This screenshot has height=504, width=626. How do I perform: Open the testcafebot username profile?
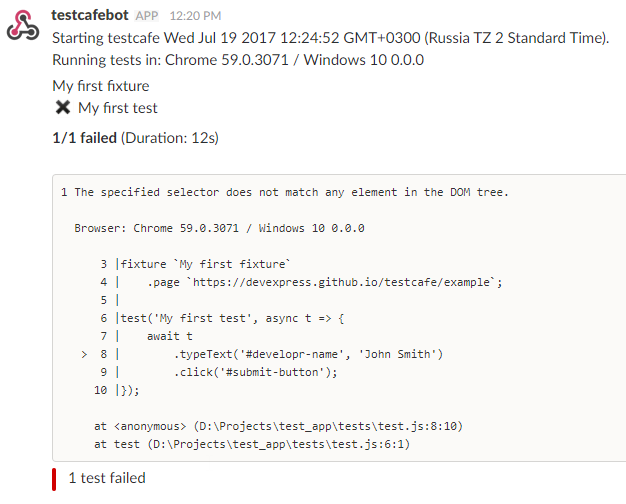tap(90, 16)
